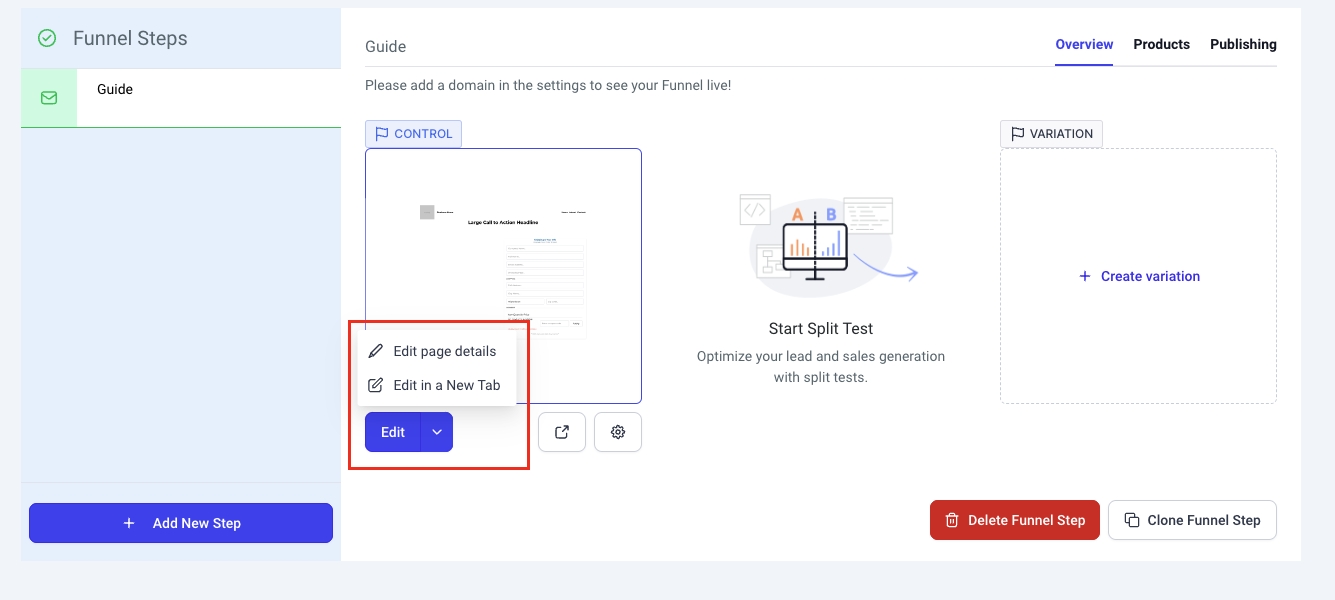Click the VARIATION flag label
This screenshot has height=600, width=1335.
point(1051,134)
